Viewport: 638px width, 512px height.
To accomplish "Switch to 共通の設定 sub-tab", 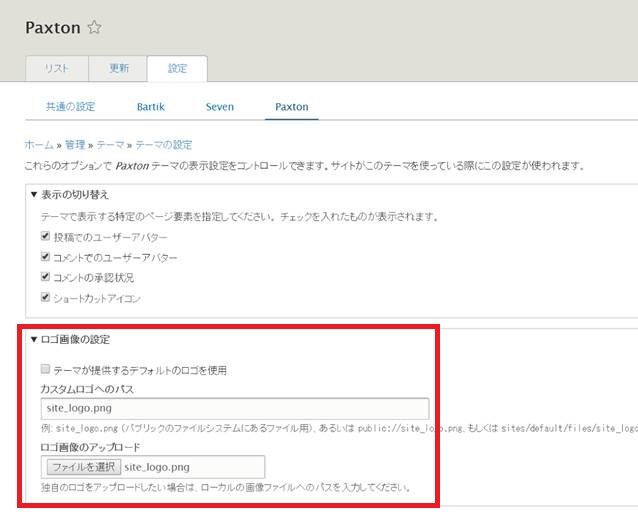I will click(70, 107).
